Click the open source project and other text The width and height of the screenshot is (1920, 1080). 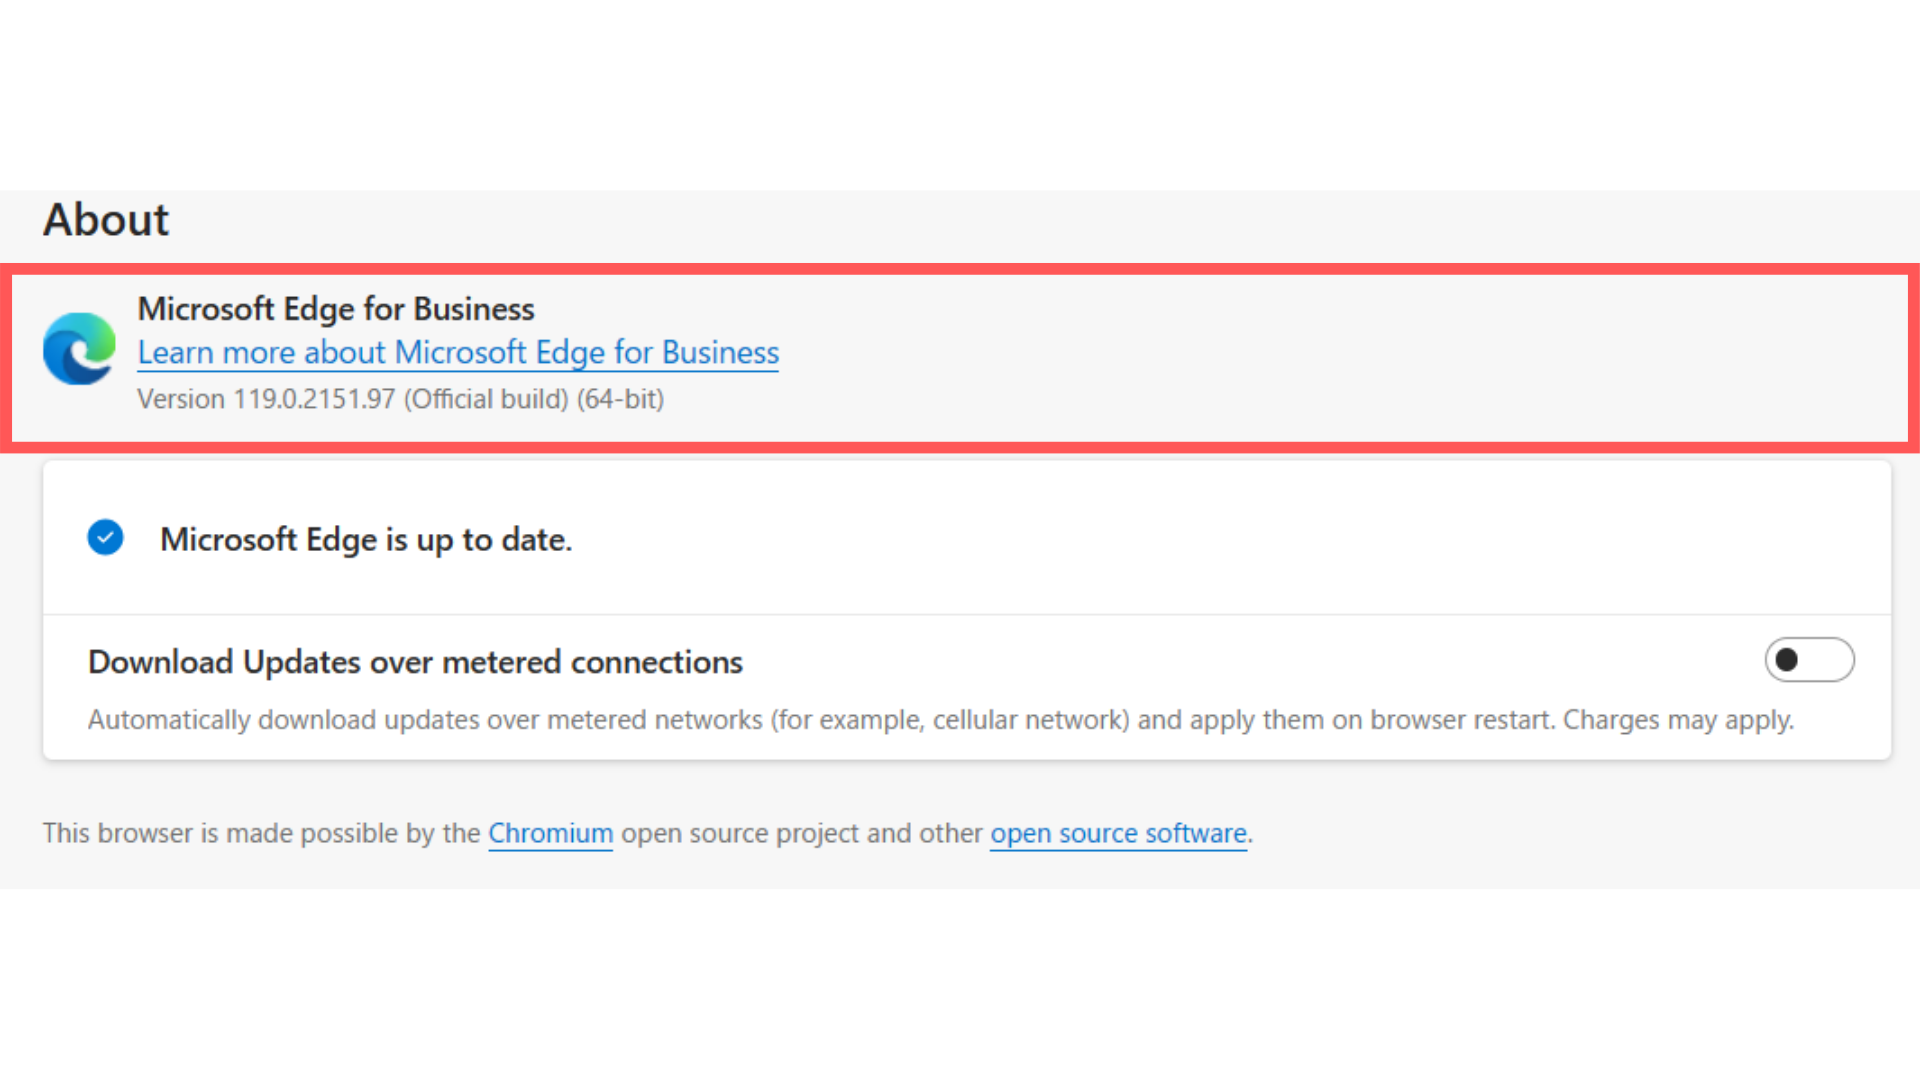point(801,833)
